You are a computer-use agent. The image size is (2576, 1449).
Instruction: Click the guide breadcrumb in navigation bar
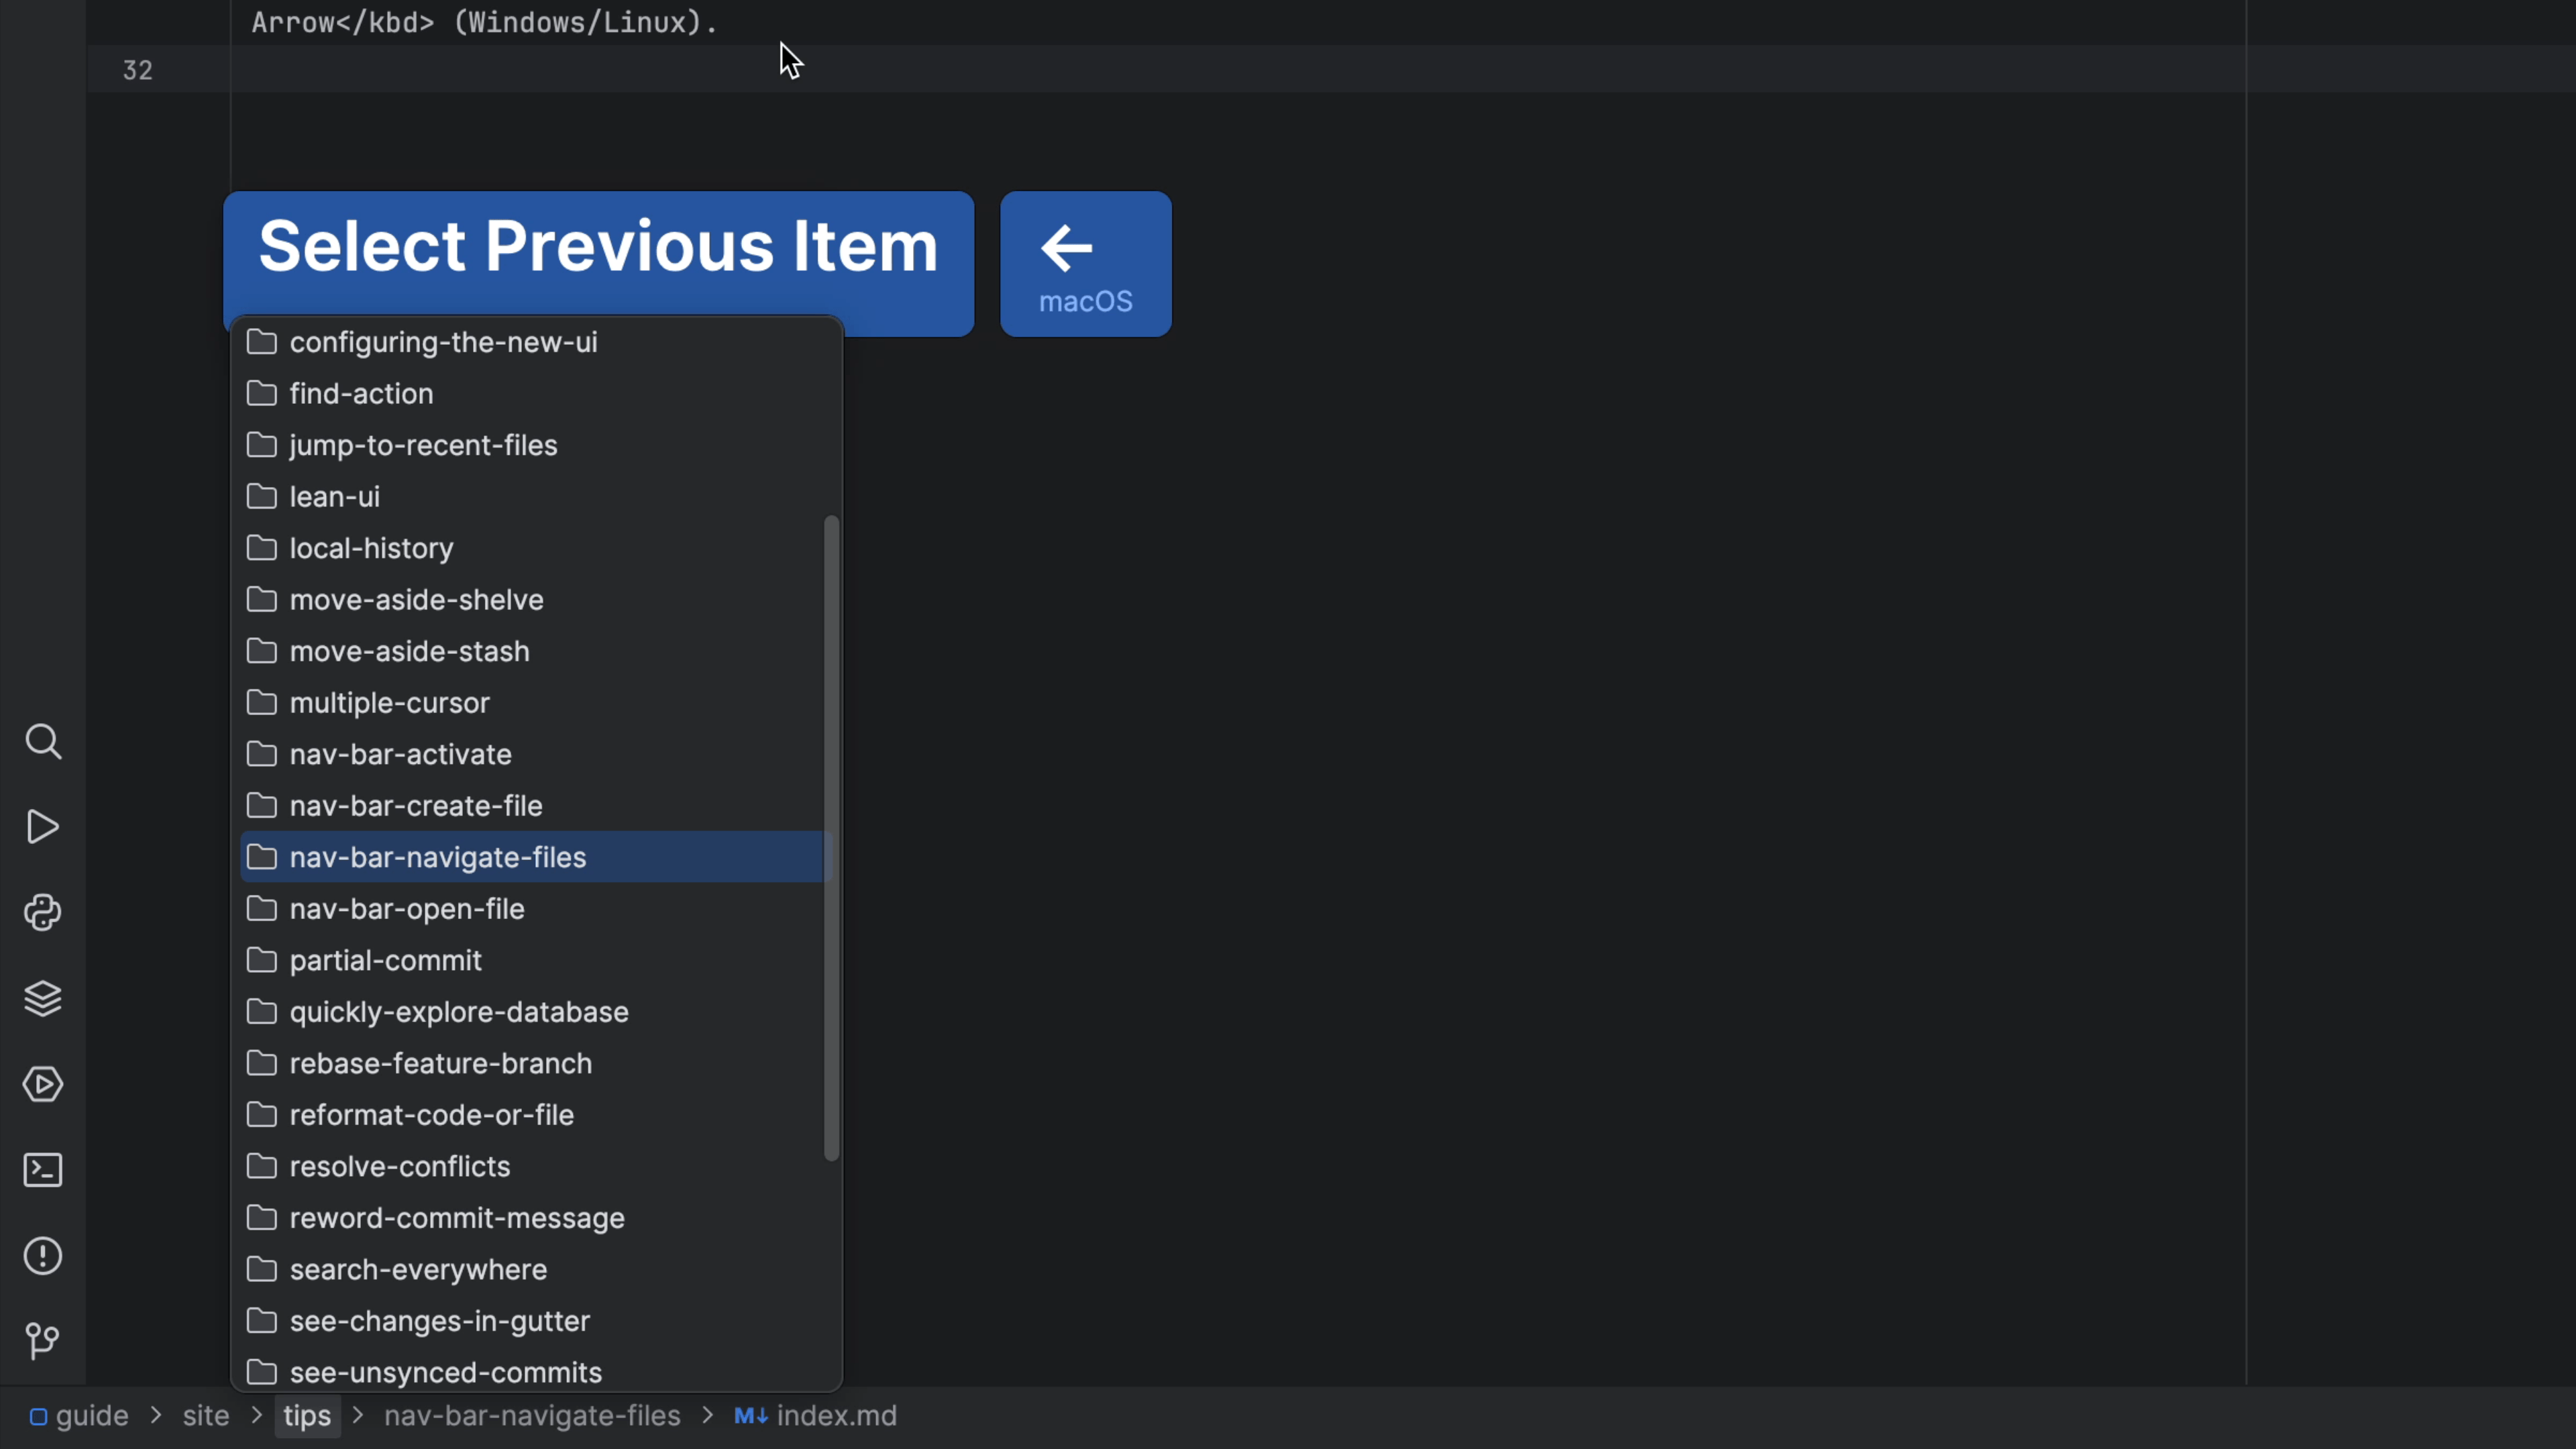coord(91,1416)
